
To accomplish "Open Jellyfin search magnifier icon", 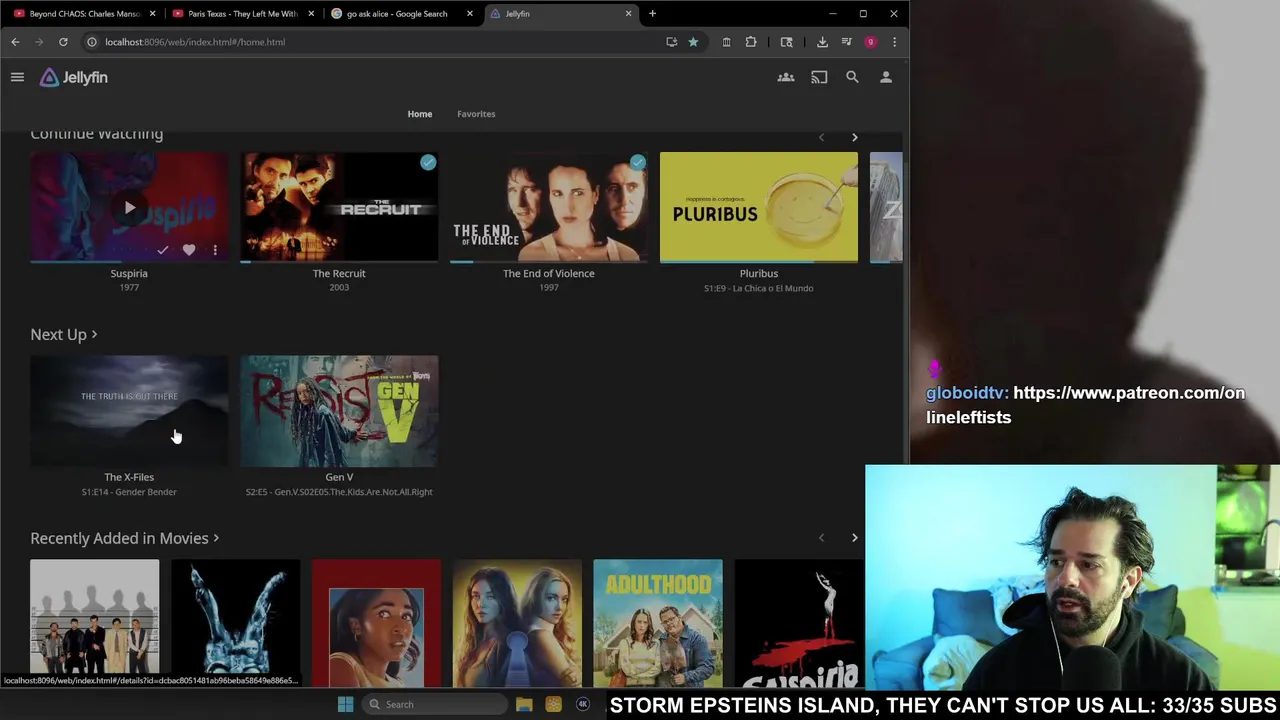I will click(852, 77).
